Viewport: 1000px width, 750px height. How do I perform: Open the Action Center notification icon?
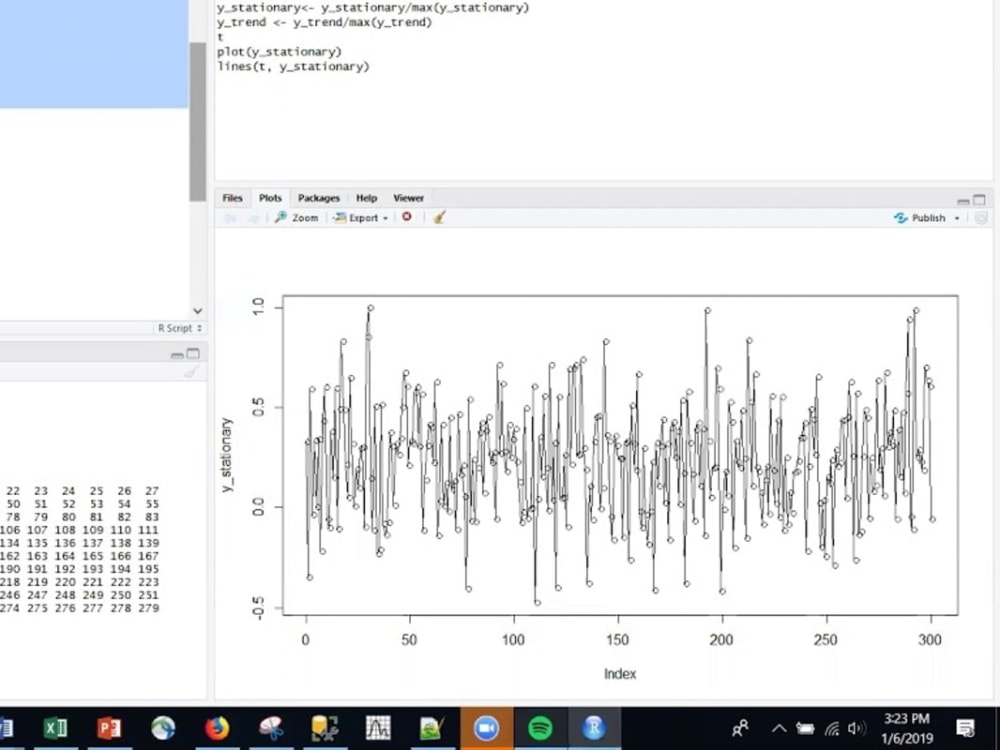point(964,727)
